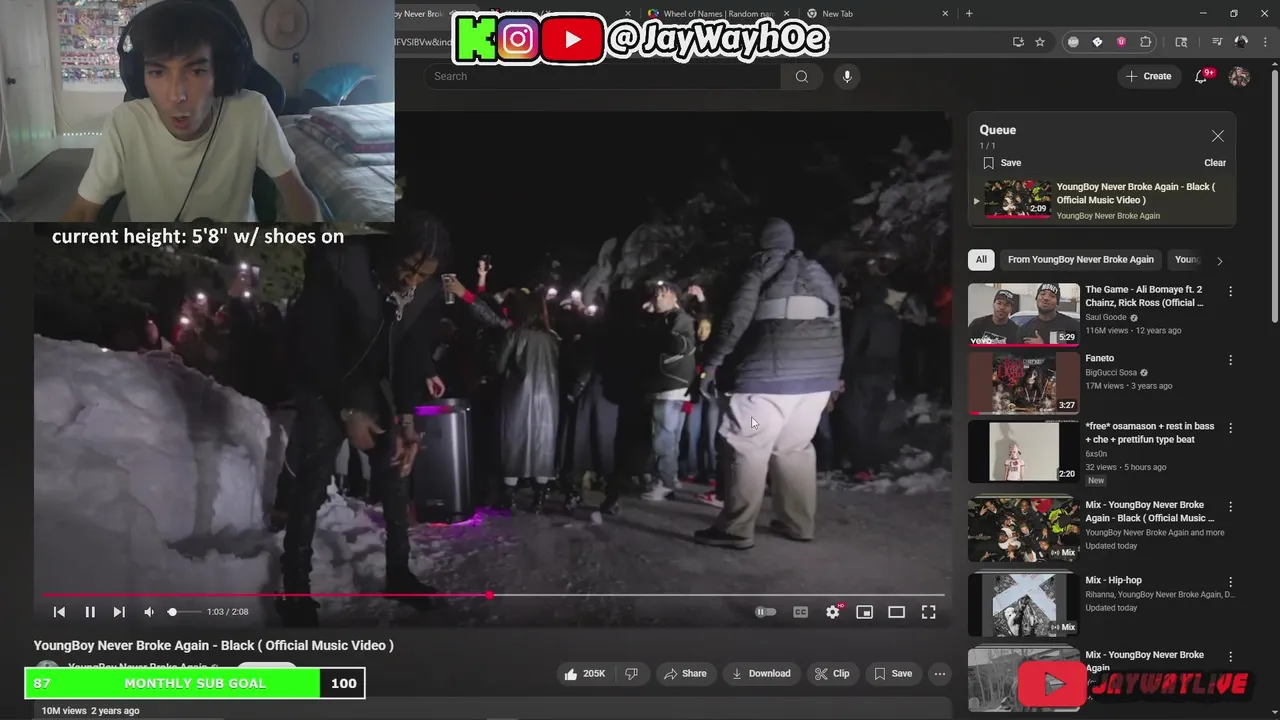The height and width of the screenshot is (720, 1280).
Task: Open the white diamond extension icon
Action: point(1097,42)
